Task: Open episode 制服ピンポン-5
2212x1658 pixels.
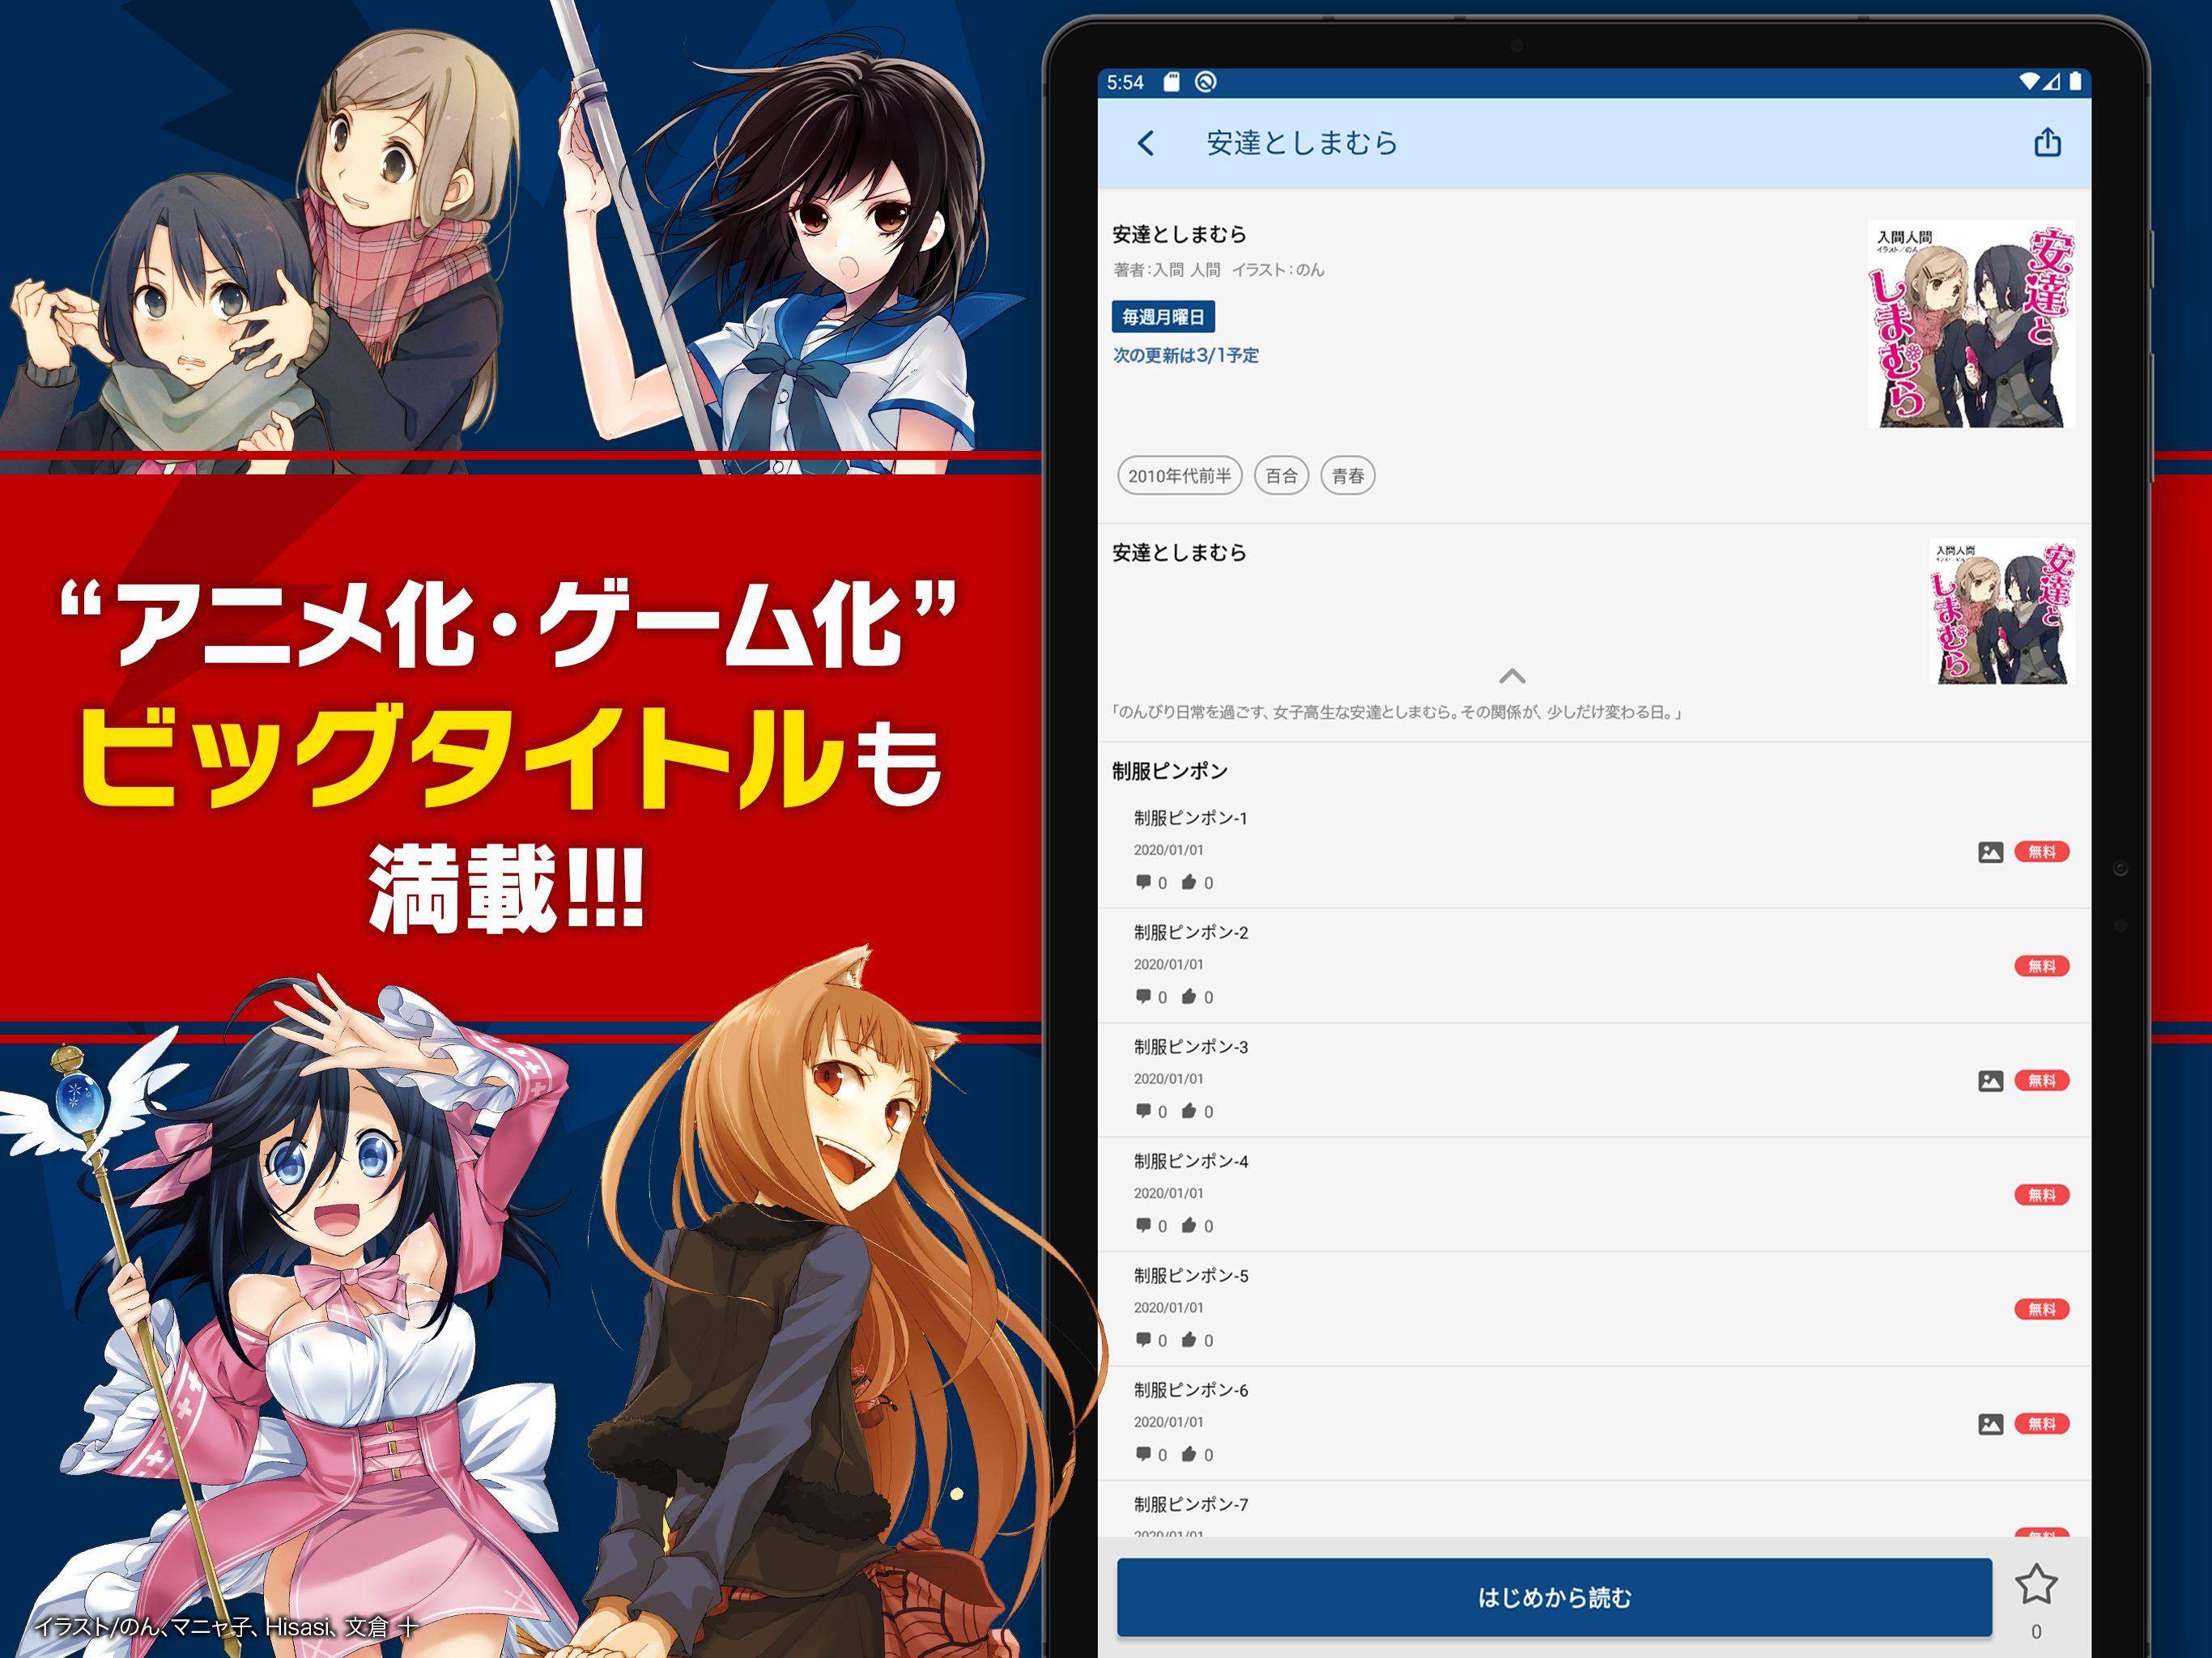Action: [1594, 1308]
